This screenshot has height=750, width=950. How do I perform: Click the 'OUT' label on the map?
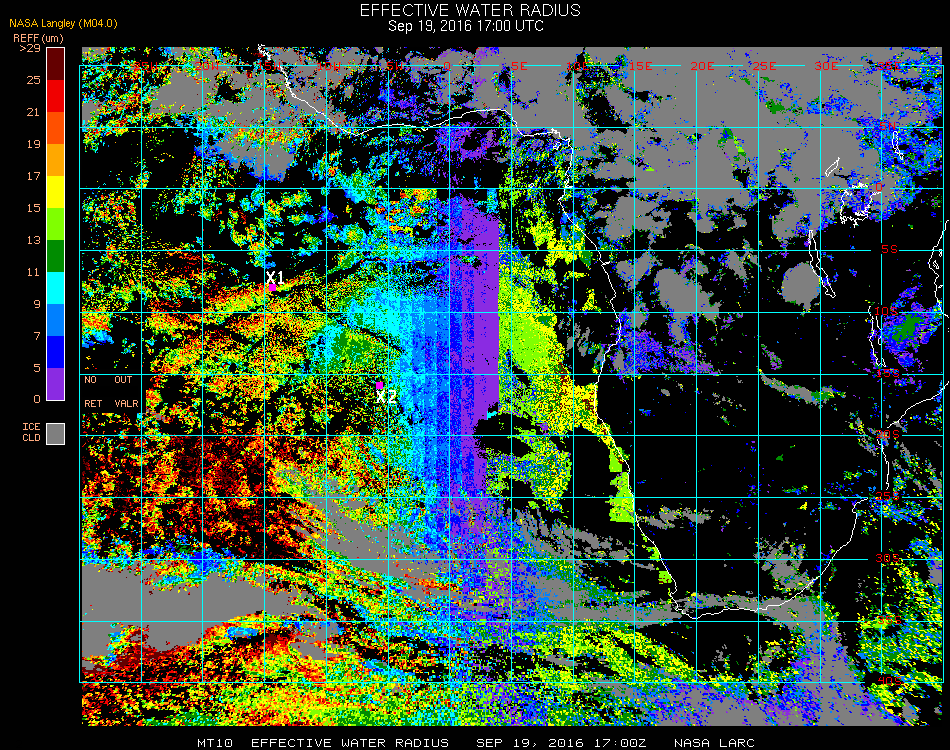click(x=123, y=380)
